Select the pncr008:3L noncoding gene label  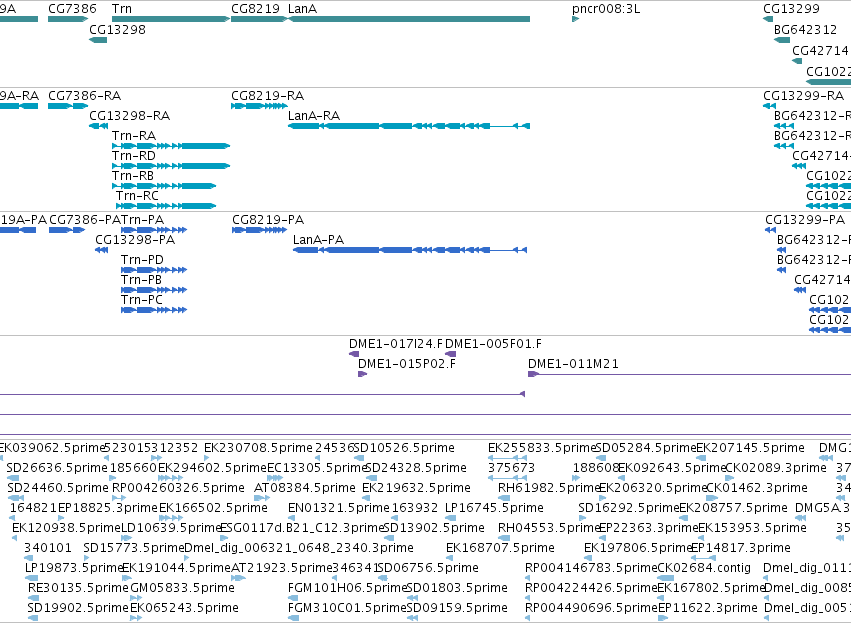pyautogui.click(x=606, y=9)
